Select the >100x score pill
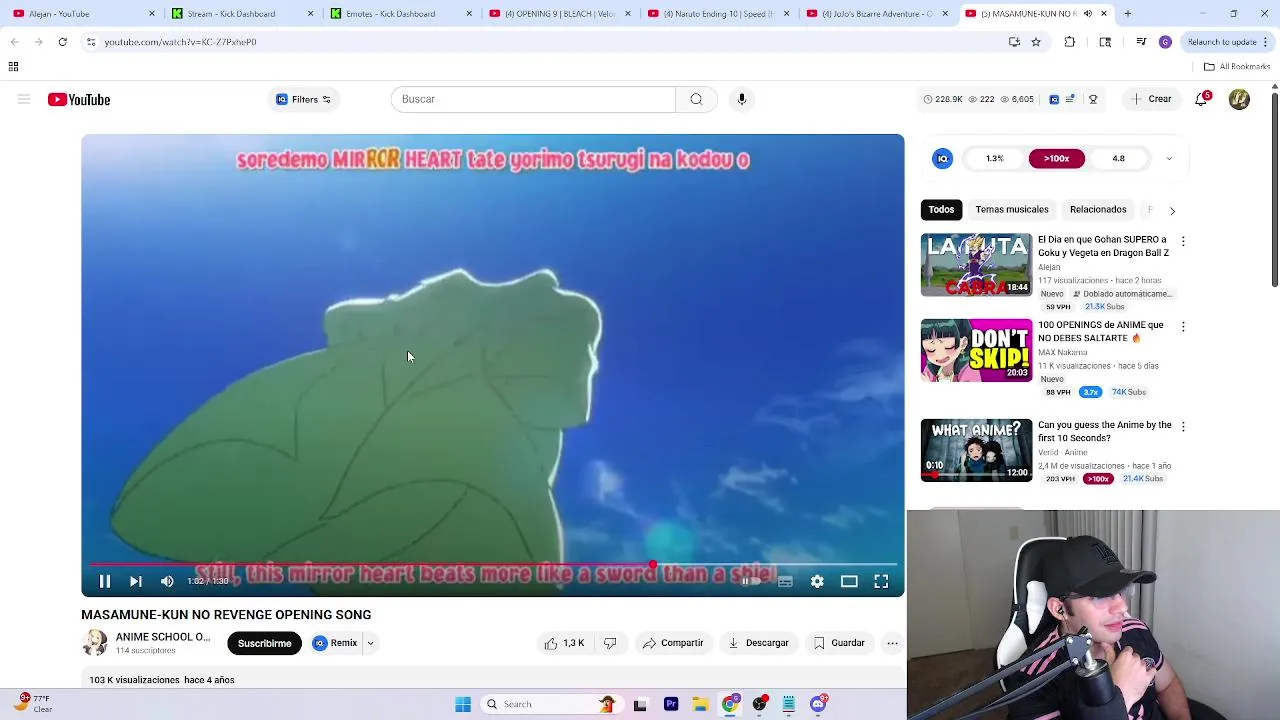The height and width of the screenshot is (720, 1280). pos(1056,158)
